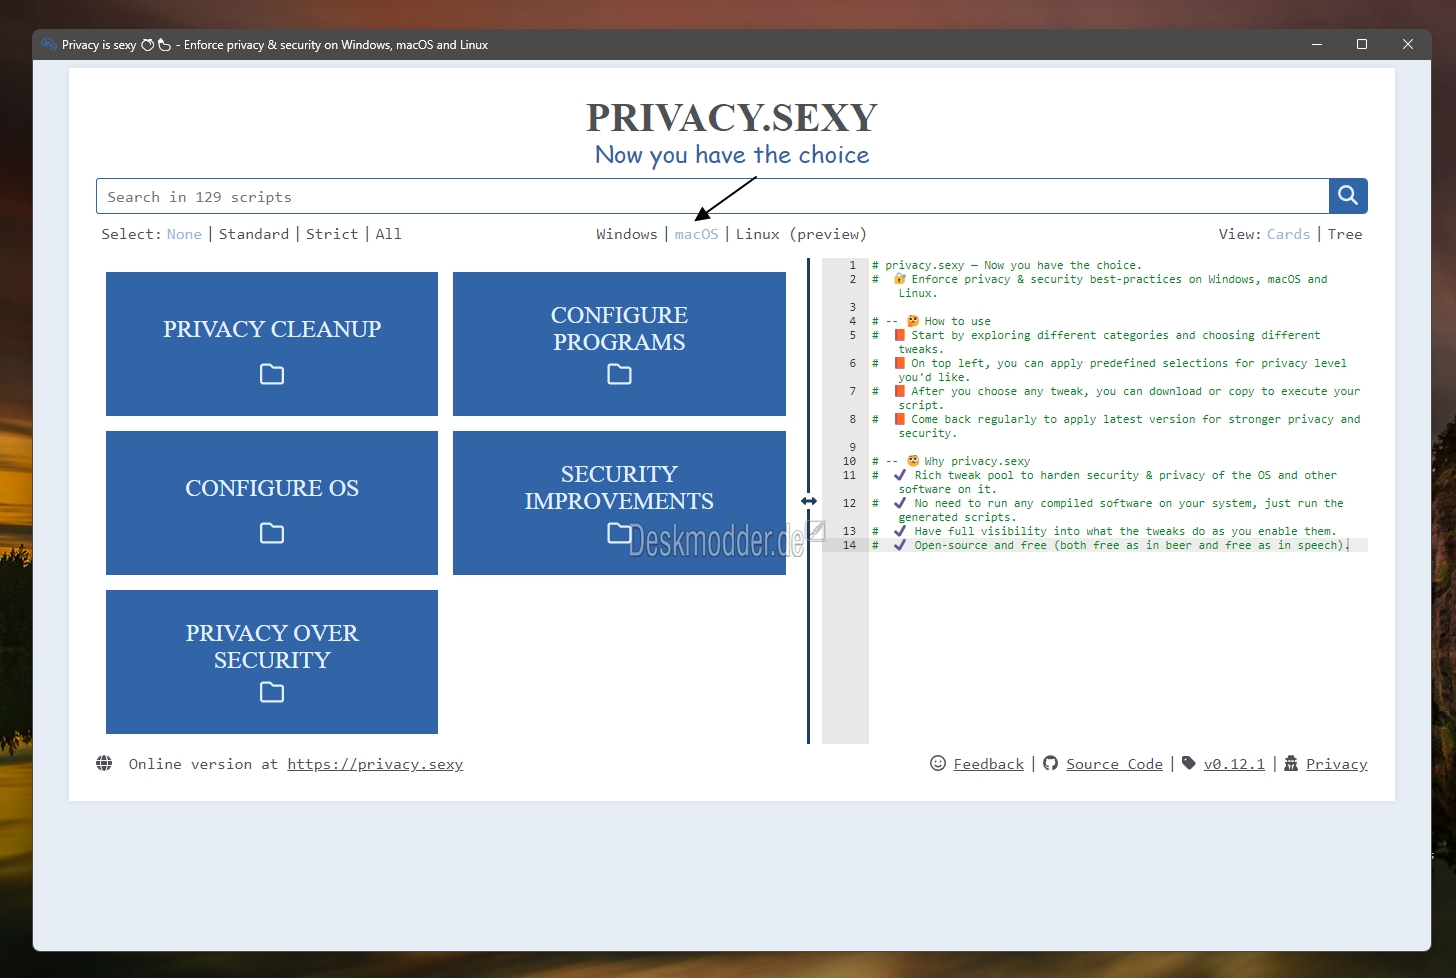
Task: Click the folder icon in Configure OS card
Action: tap(272, 533)
